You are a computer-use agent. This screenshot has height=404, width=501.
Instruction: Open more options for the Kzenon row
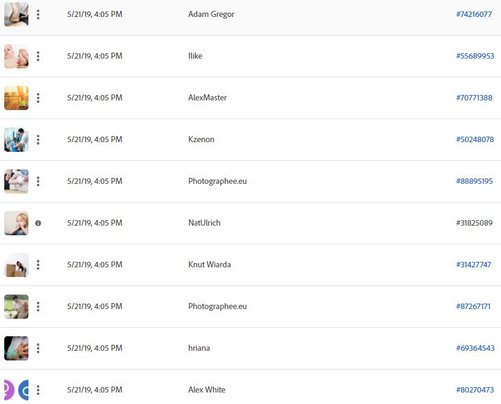pos(38,139)
